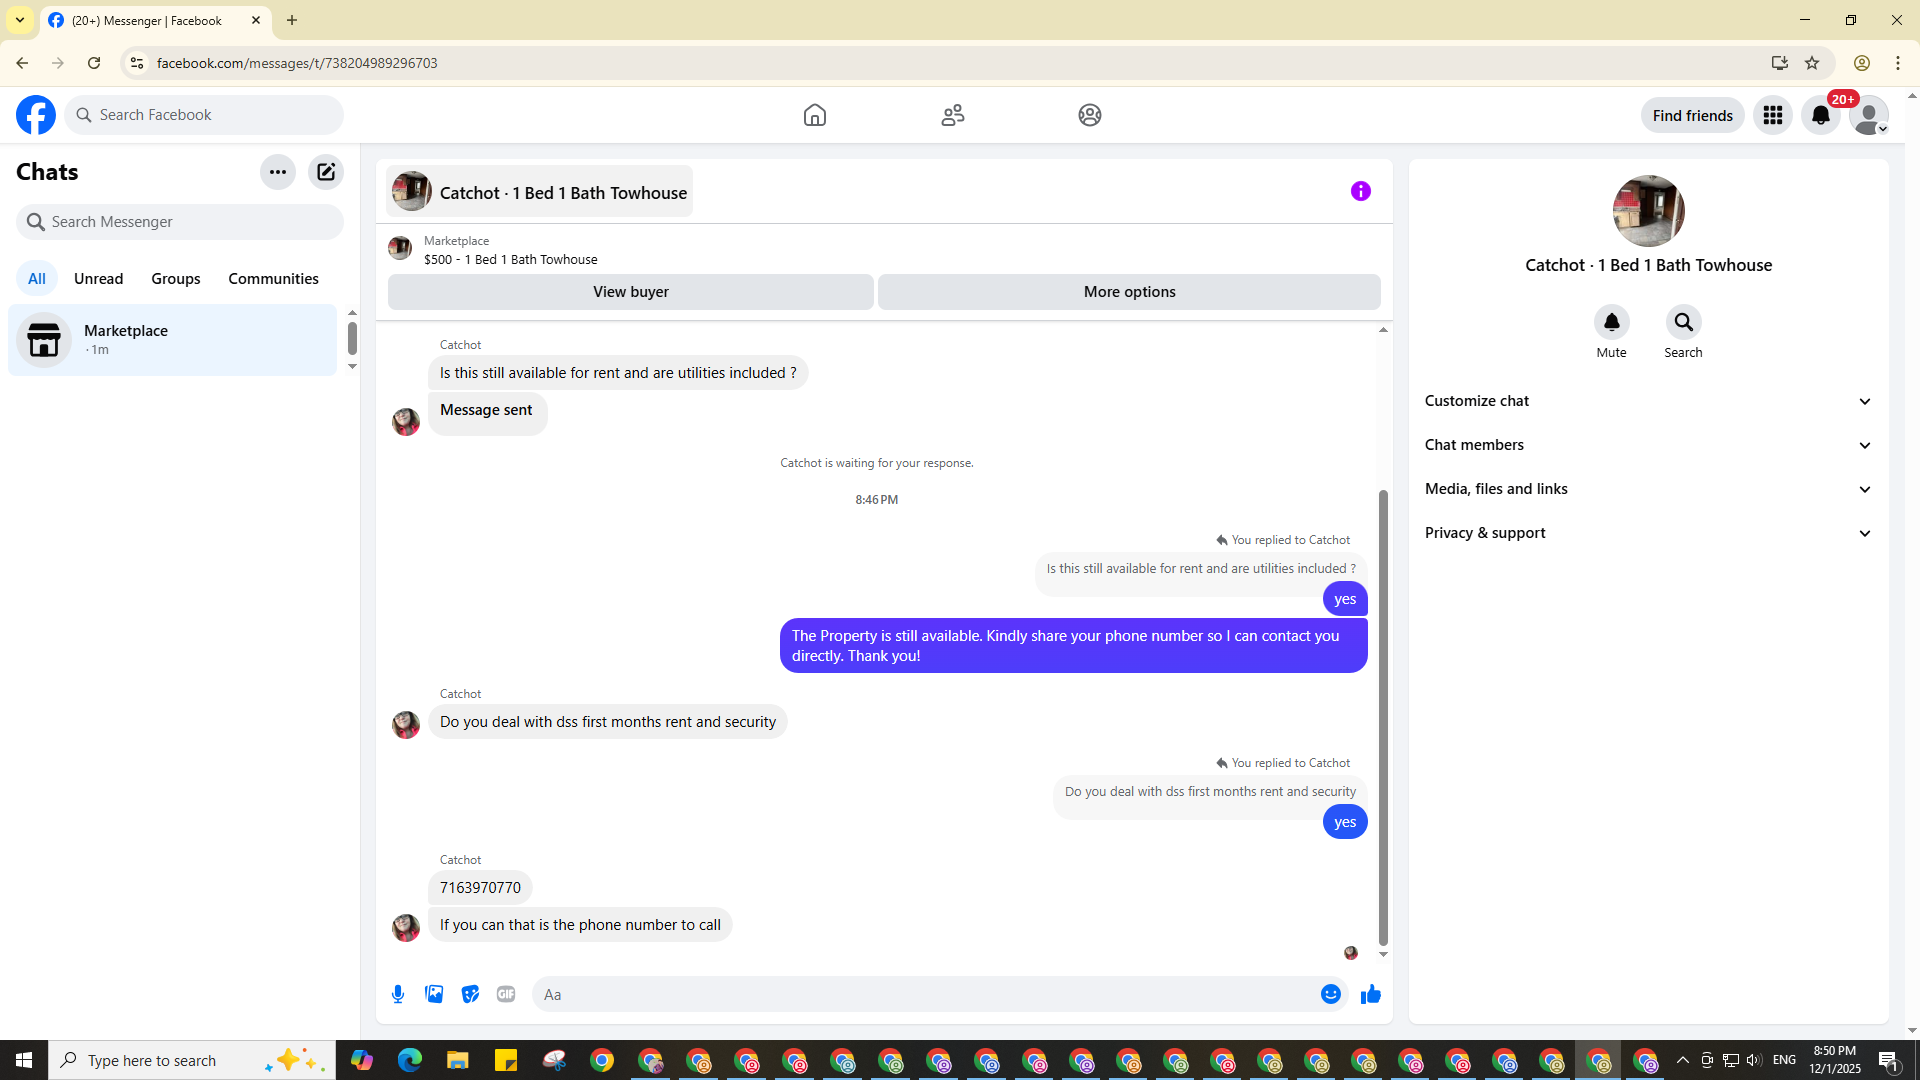Open the Groups circle icon in top navigation
Image resolution: width=1920 pixels, height=1080 pixels.
[x=1090, y=115]
